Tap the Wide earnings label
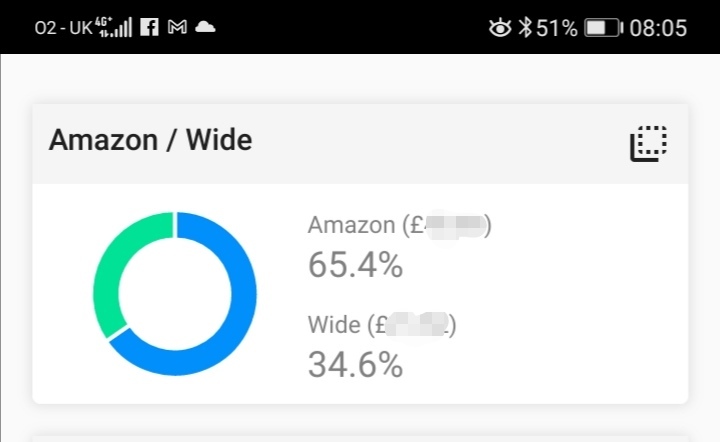Viewport: 720px width, 442px height. coord(382,325)
